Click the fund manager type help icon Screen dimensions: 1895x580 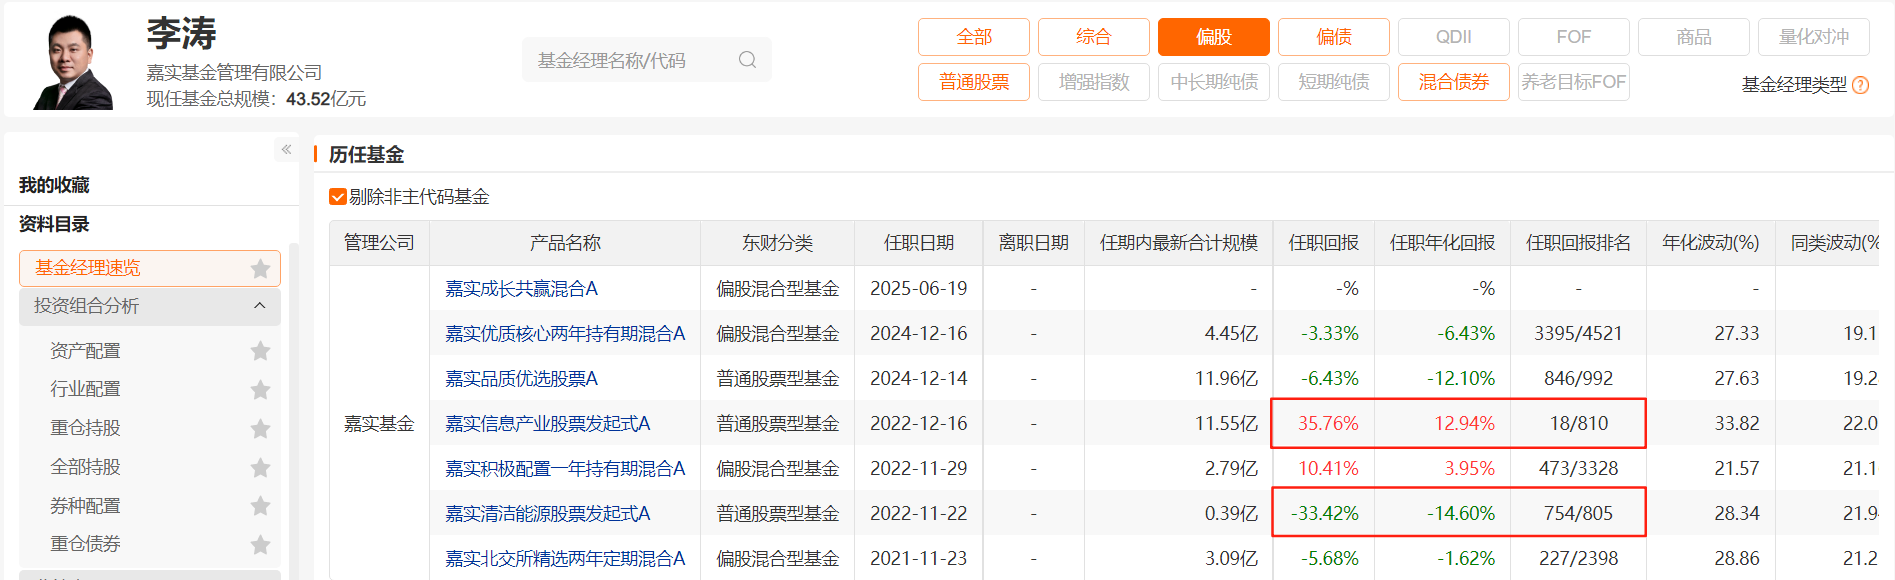point(1860,85)
